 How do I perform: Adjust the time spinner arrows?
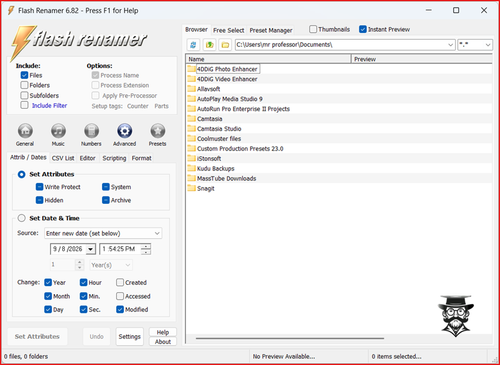click(x=146, y=249)
